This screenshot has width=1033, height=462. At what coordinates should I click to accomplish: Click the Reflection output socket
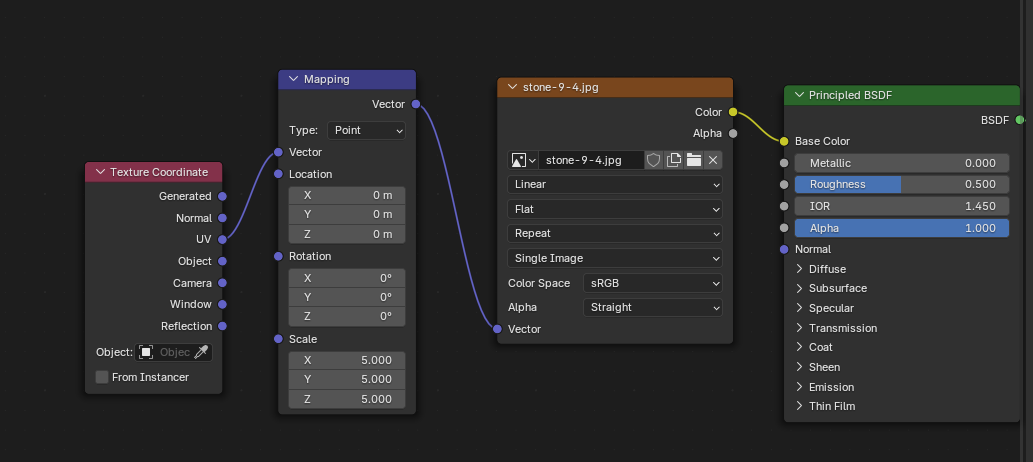[x=222, y=326]
